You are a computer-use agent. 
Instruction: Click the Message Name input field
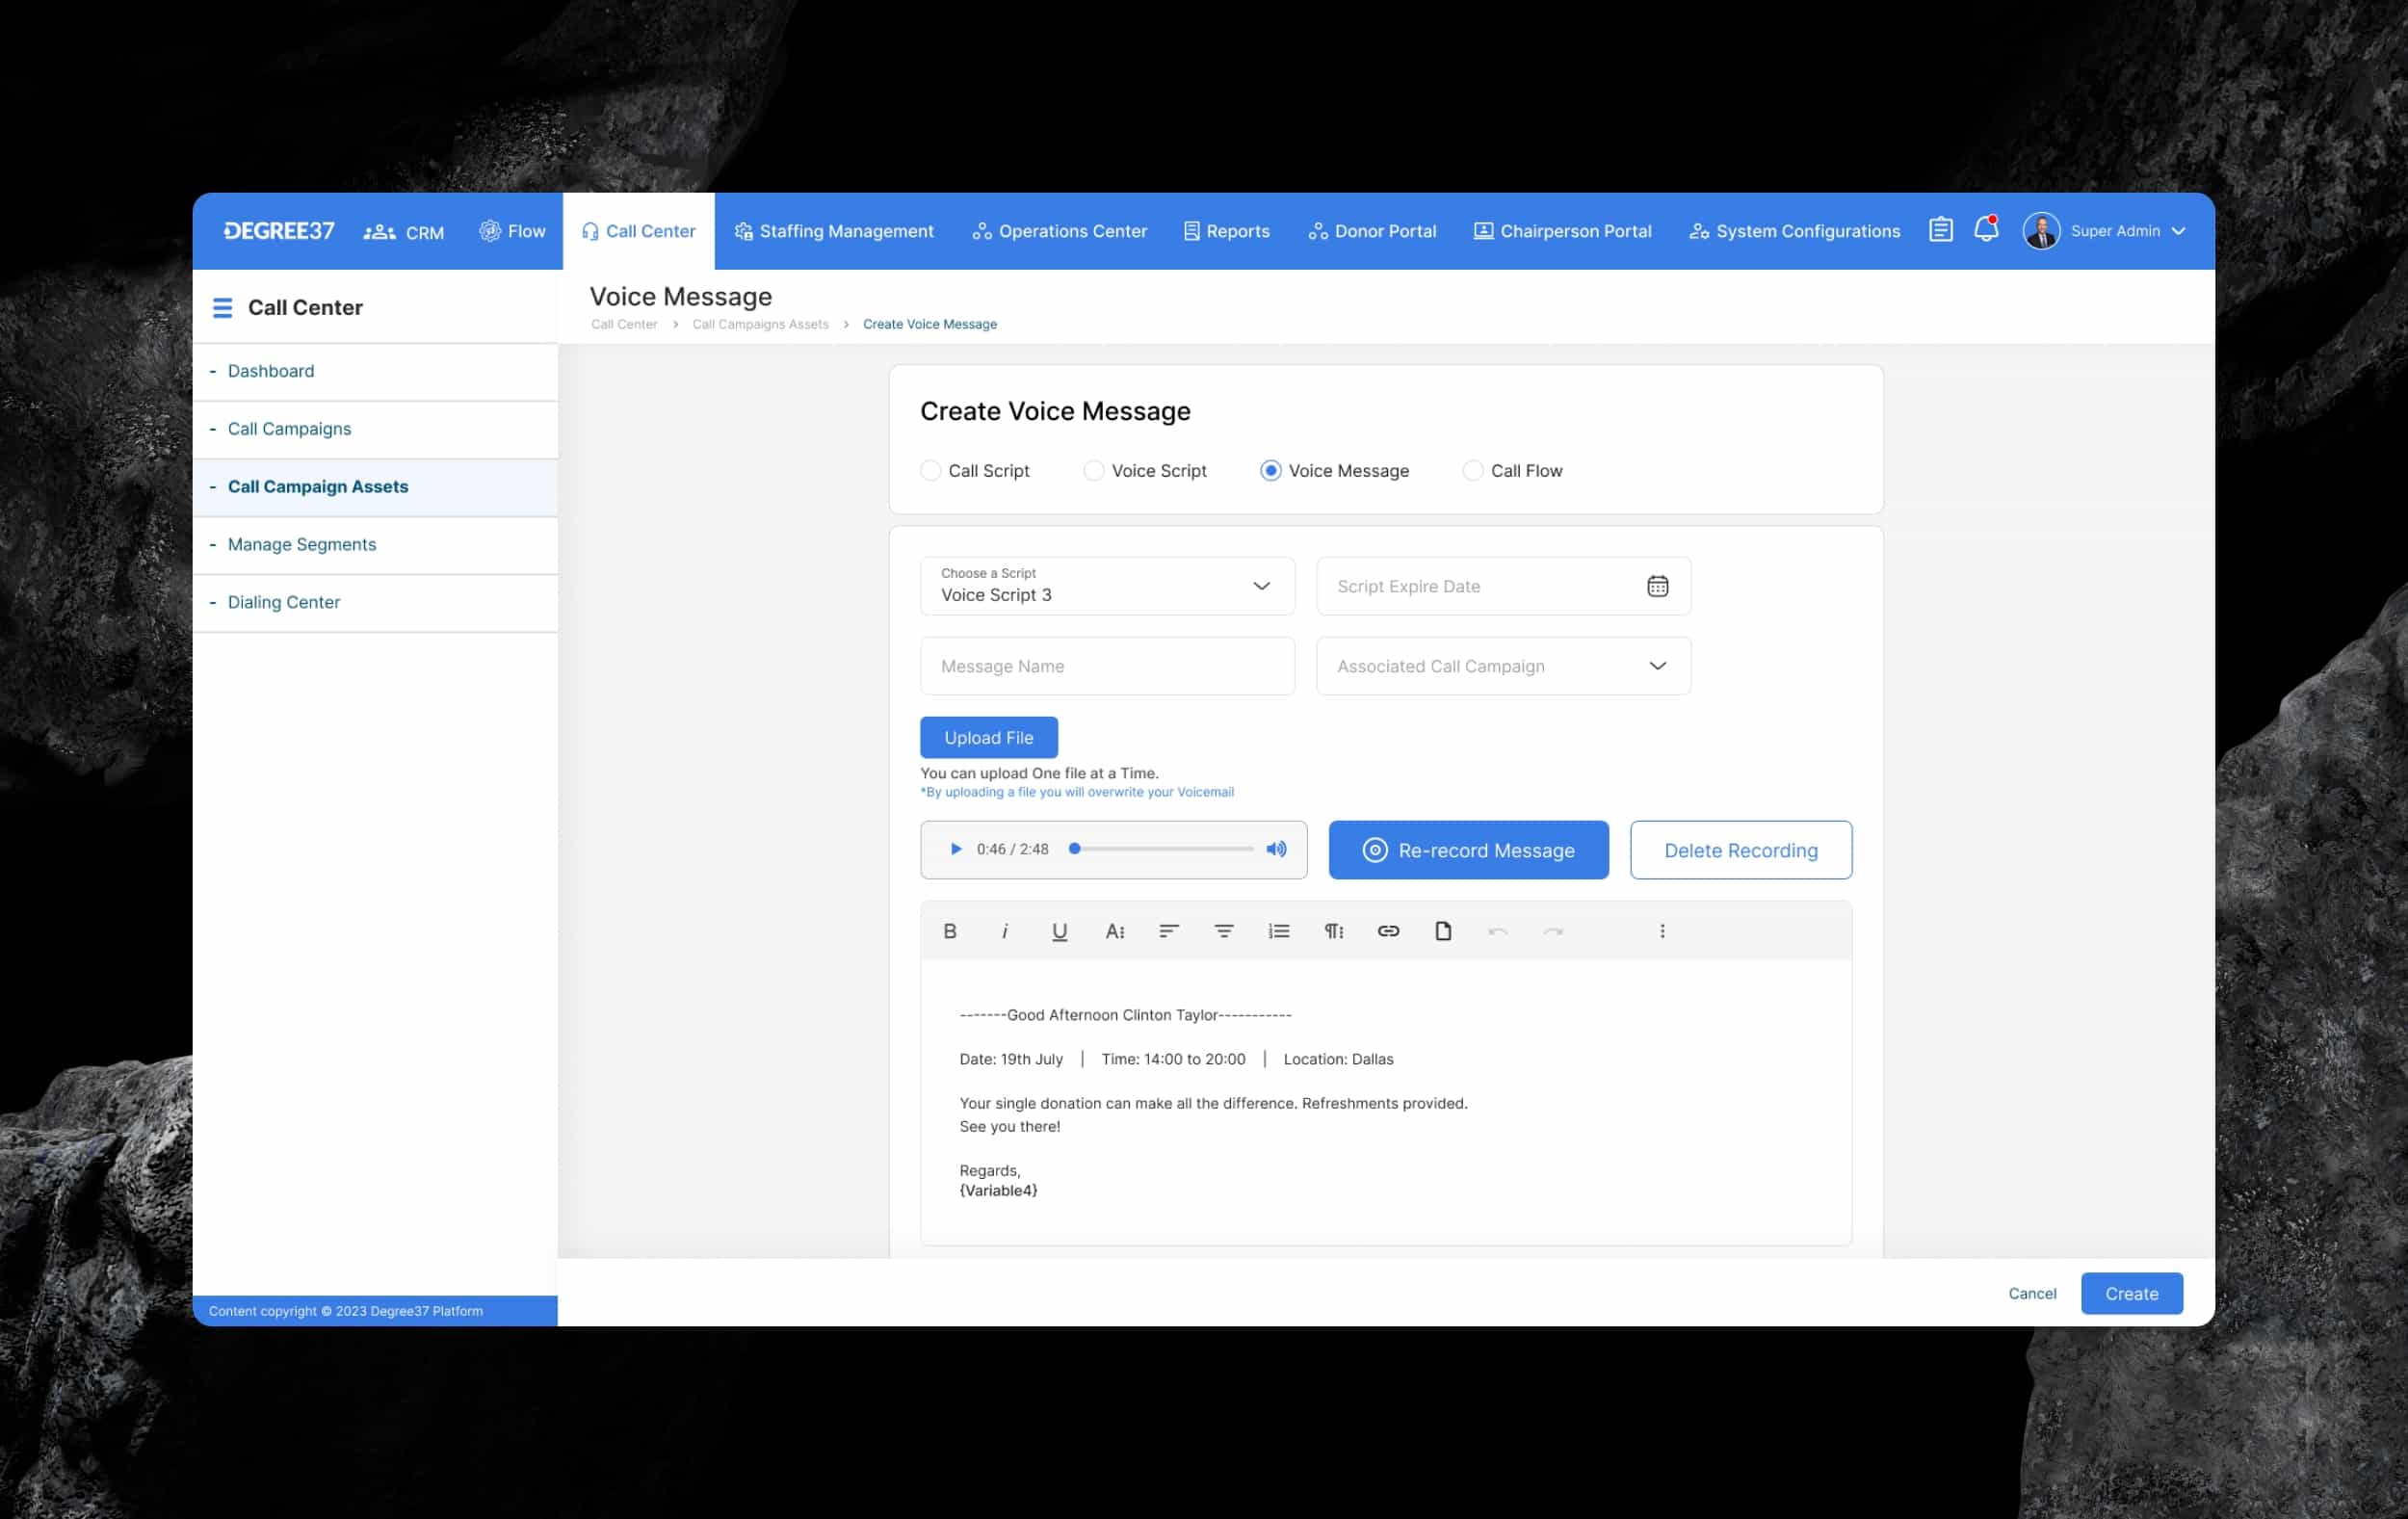coord(1107,666)
